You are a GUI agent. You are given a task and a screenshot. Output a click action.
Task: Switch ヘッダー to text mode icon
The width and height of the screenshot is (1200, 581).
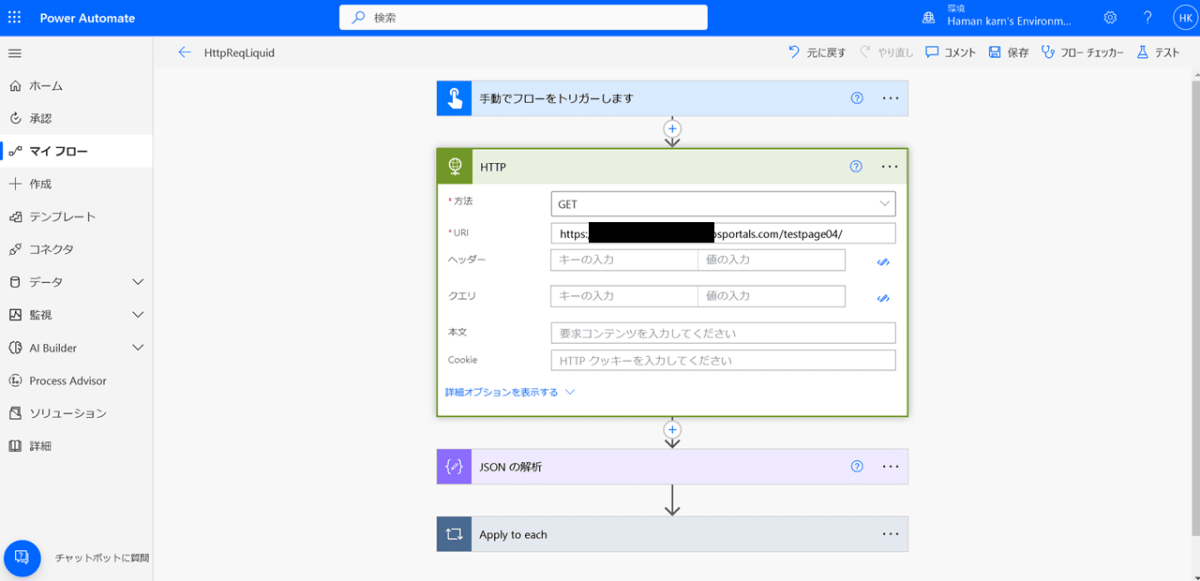(x=883, y=261)
